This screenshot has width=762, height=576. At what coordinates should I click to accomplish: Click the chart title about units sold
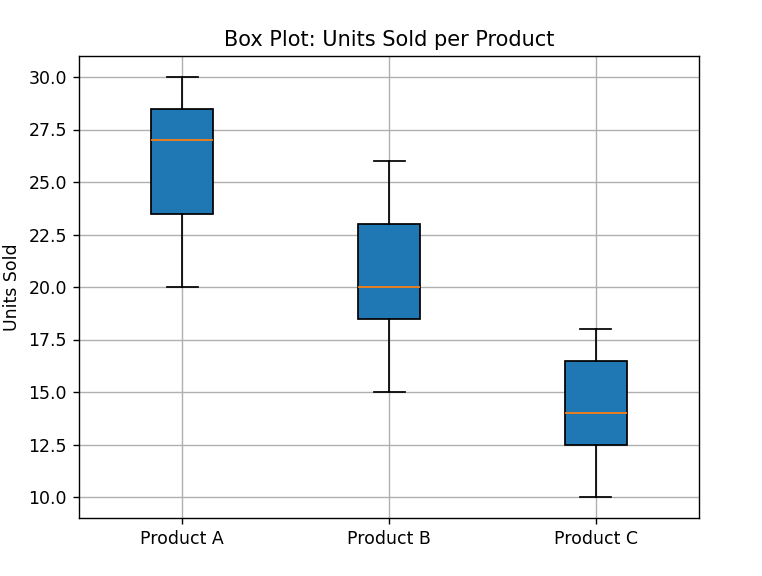pyautogui.click(x=388, y=39)
